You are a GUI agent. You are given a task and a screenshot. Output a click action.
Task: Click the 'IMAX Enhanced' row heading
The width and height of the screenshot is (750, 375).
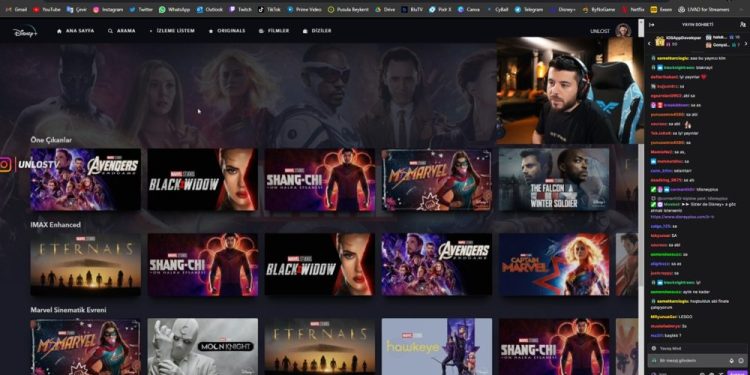(x=55, y=225)
